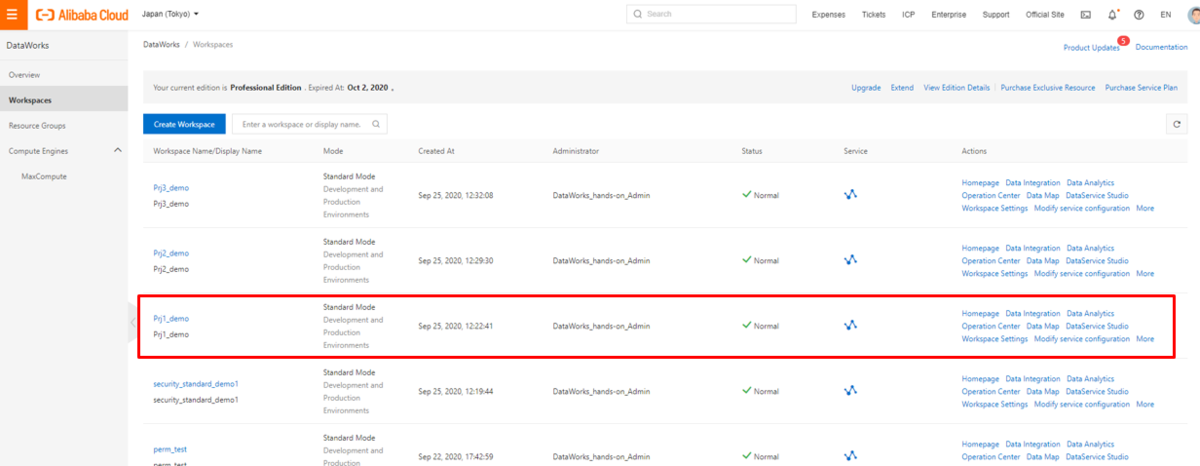Screen dimensions: 1200x466
Task: Open Resource Groups in sidebar
Action: 37,125
